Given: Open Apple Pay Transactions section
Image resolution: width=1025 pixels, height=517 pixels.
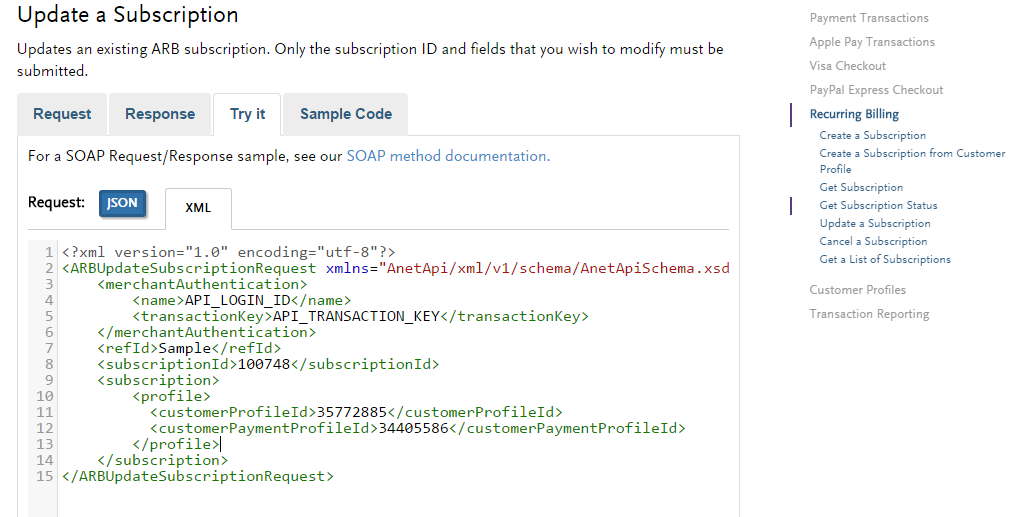Looking at the screenshot, I should coord(872,42).
